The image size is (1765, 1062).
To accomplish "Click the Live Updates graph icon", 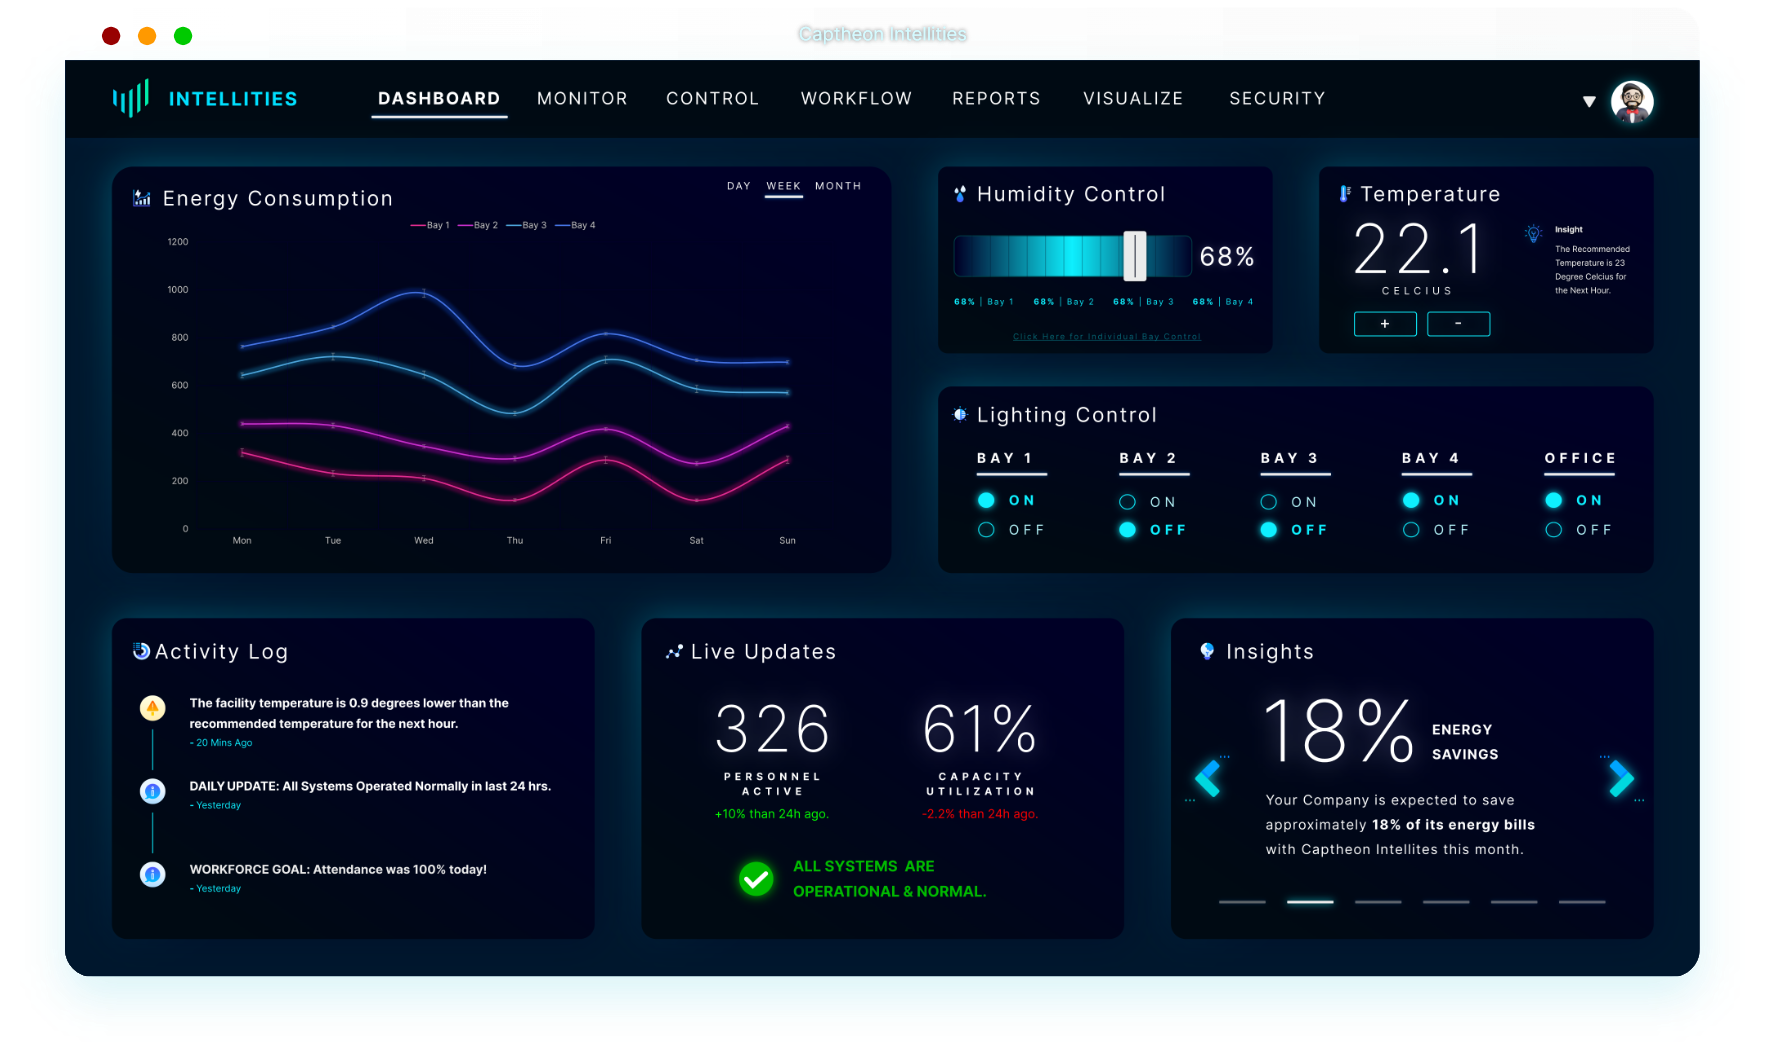I will pos(674,651).
